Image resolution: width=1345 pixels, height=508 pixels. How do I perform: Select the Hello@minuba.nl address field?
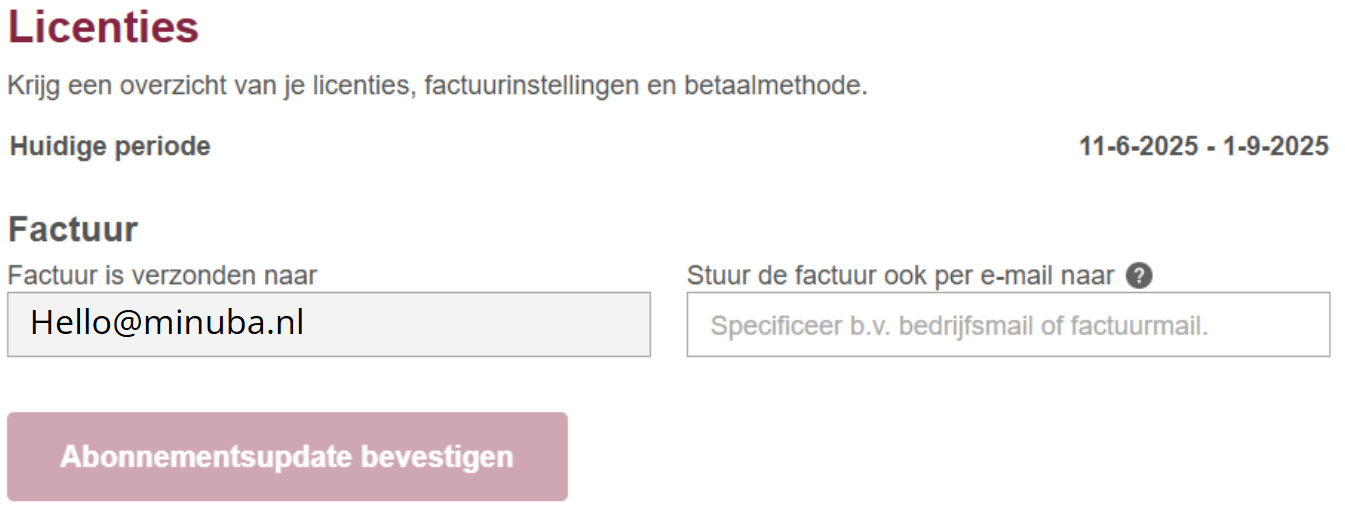[x=329, y=325]
